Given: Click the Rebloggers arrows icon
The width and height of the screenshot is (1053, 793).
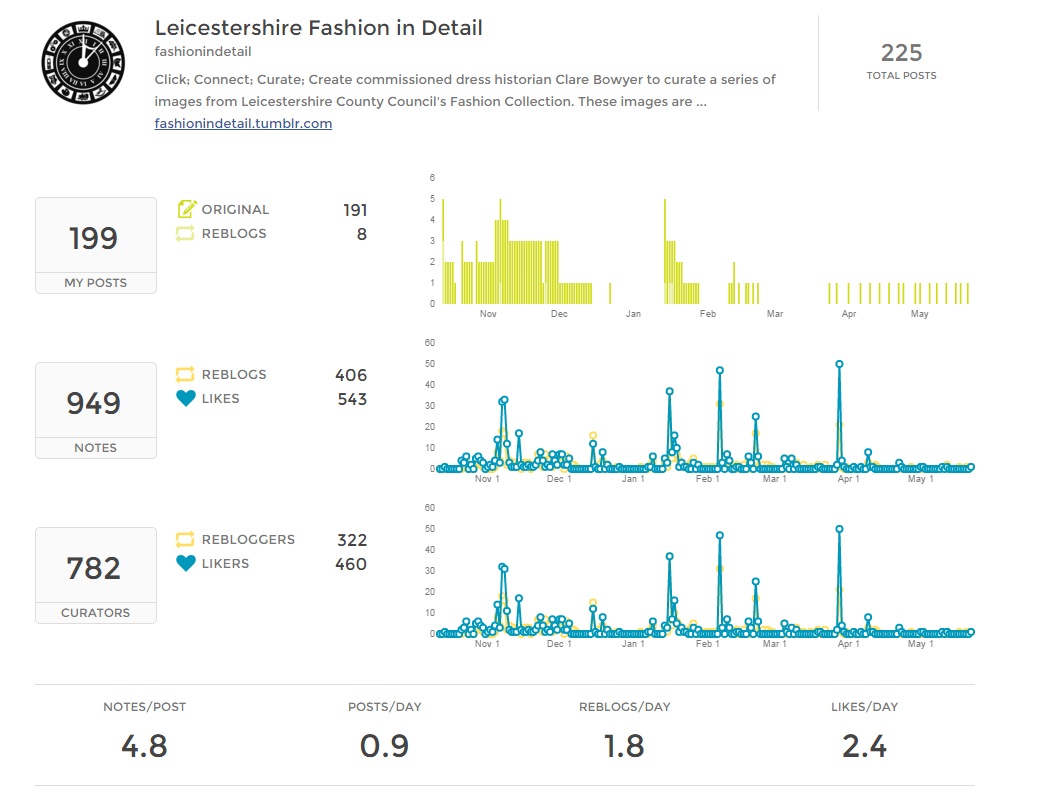Looking at the screenshot, I should click(186, 540).
